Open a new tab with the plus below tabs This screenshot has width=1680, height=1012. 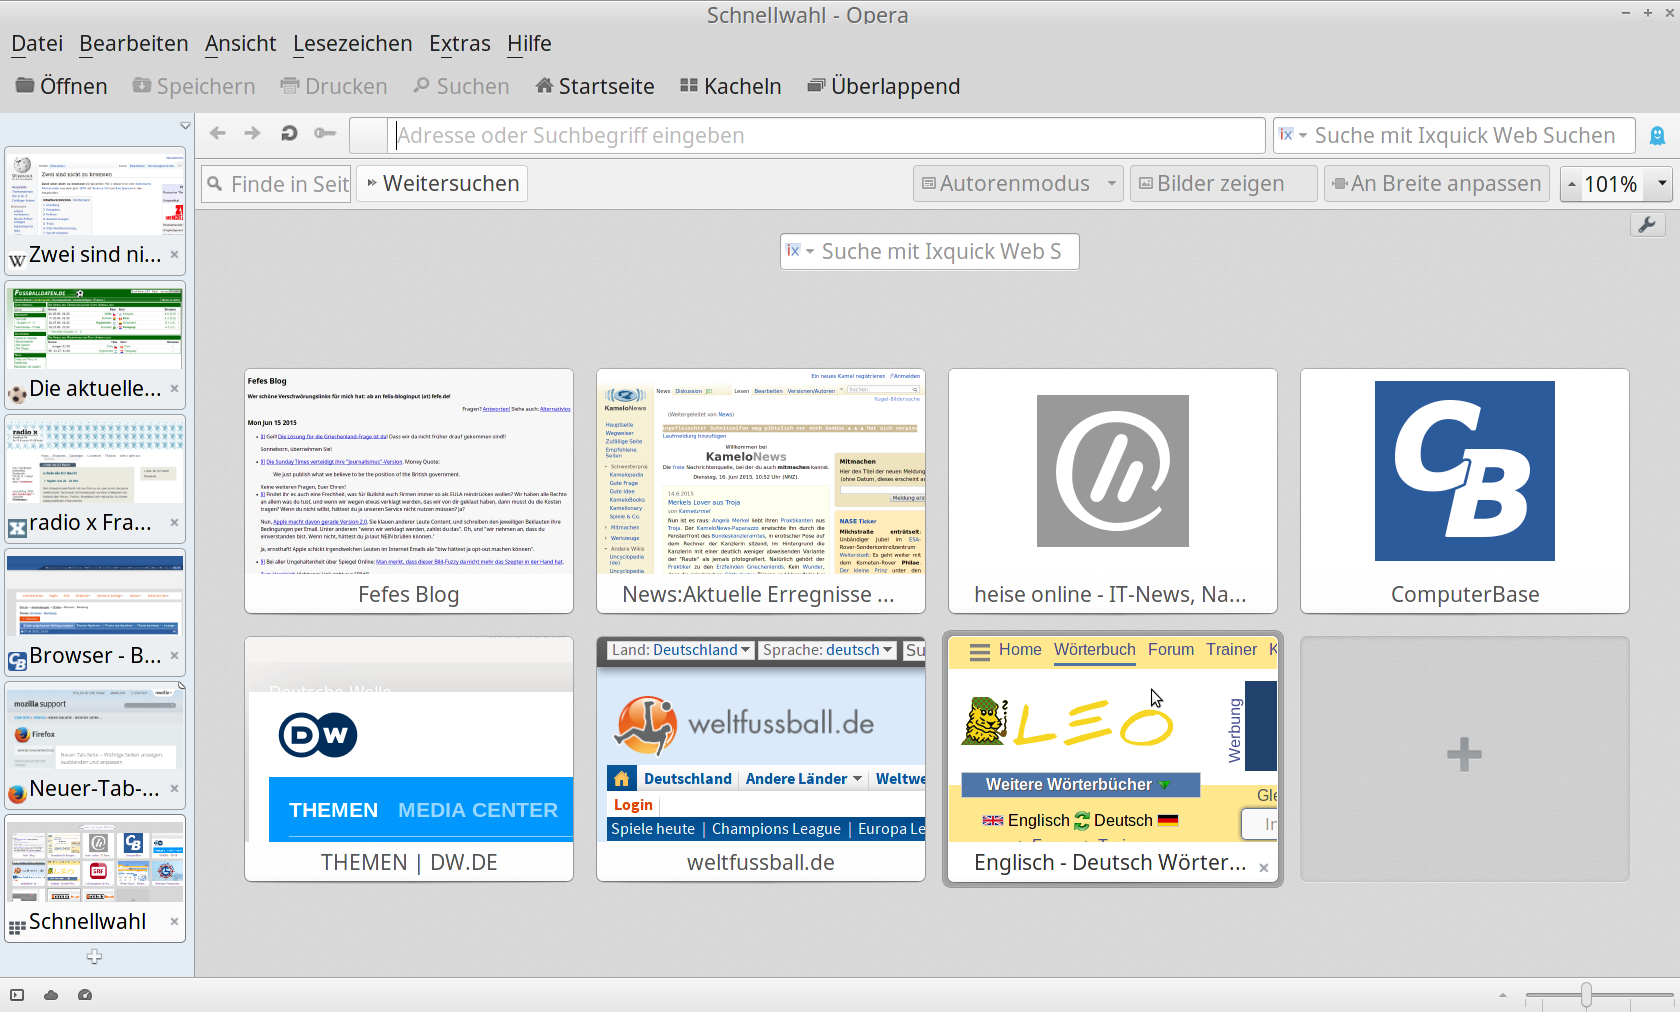coord(94,957)
